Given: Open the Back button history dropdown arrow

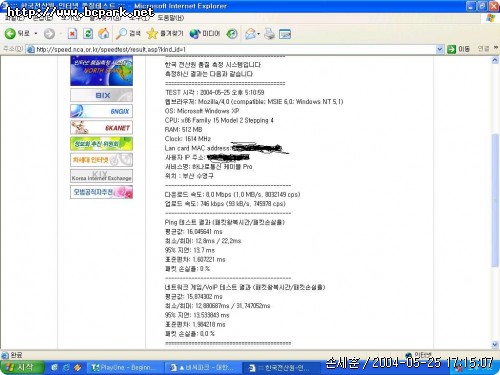Looking at the screenshot, I should coord(36,34).
